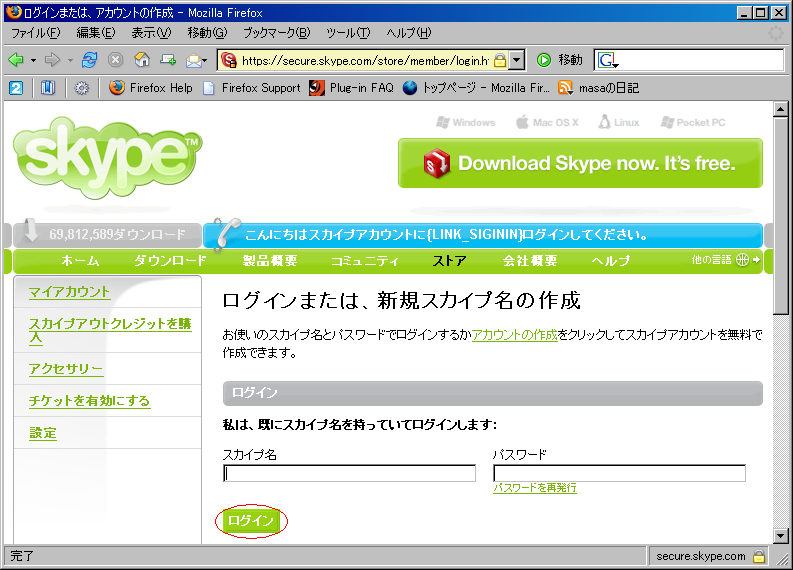Click the green Back arrow
Image resolution: width=793 pixels, height=570 pixels.
pyautogui.click(x=16, y=60)
